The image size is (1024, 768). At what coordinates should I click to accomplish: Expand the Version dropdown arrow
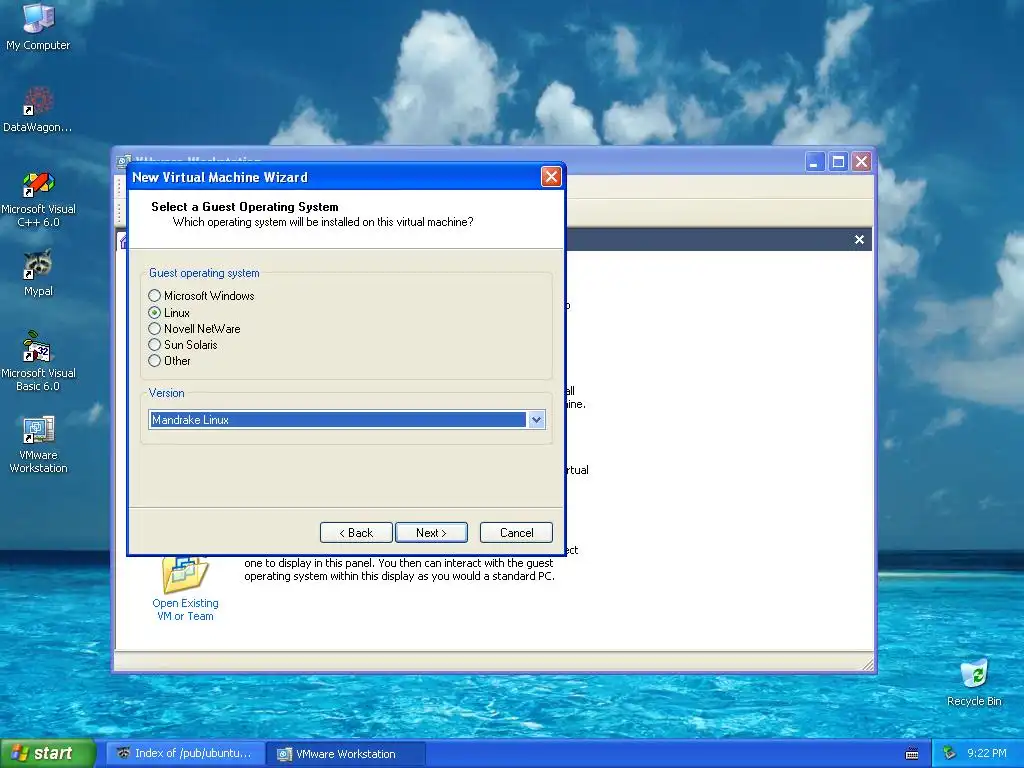(536, 420)
